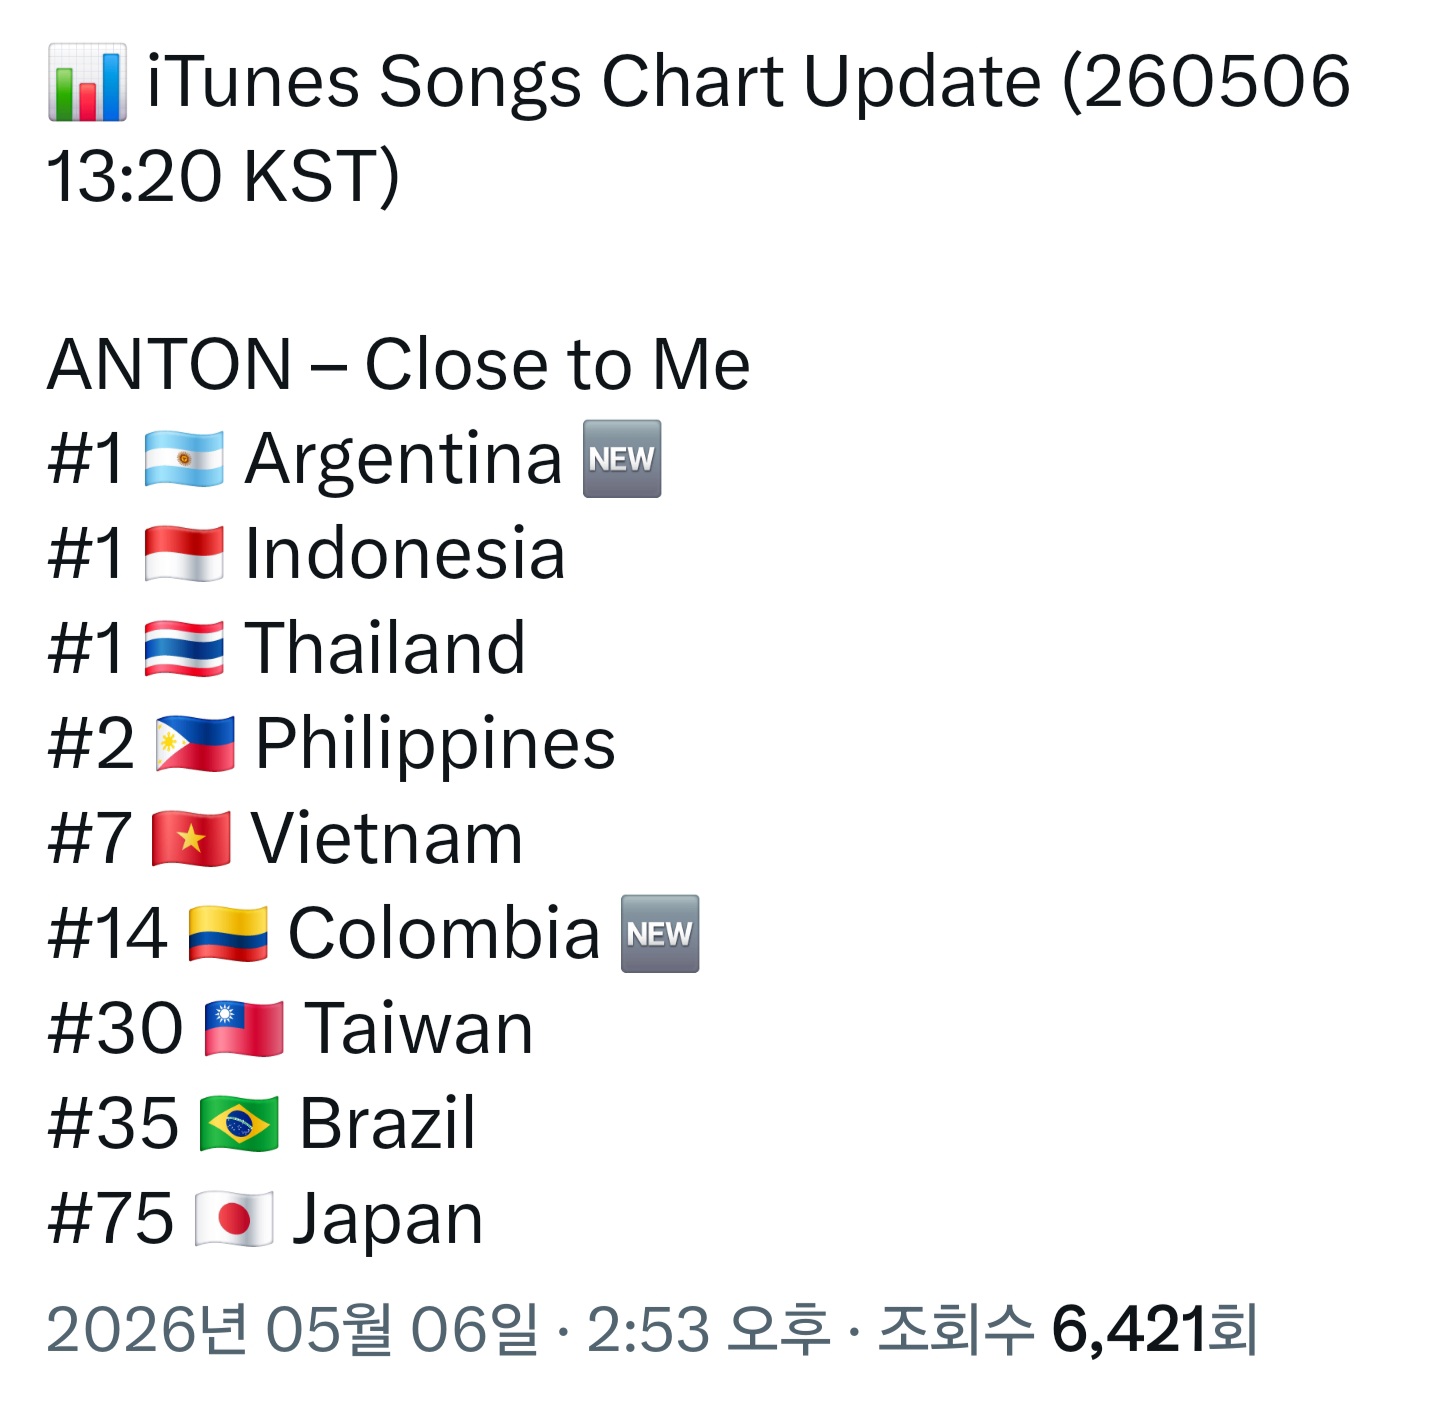Click the 6,421회 view count
Viewport: 1440px width, 1401px height.
(1154, 1330)
